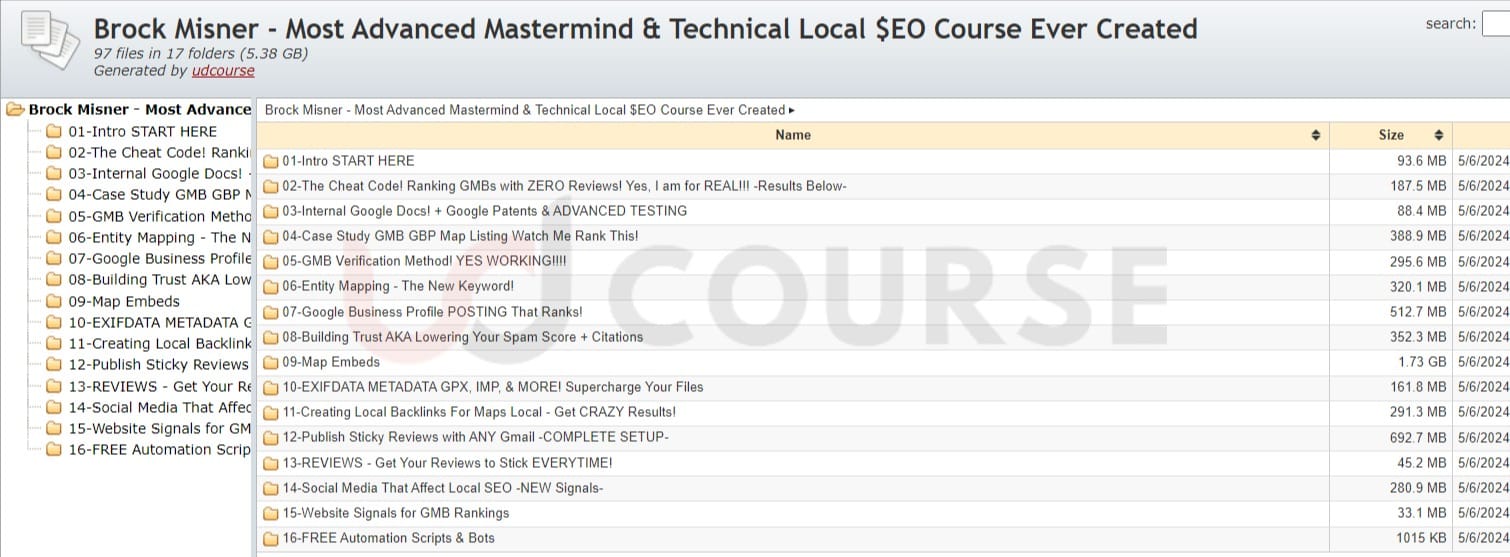Select 15-Website Signals in sidebar tree

click(159, 429)
